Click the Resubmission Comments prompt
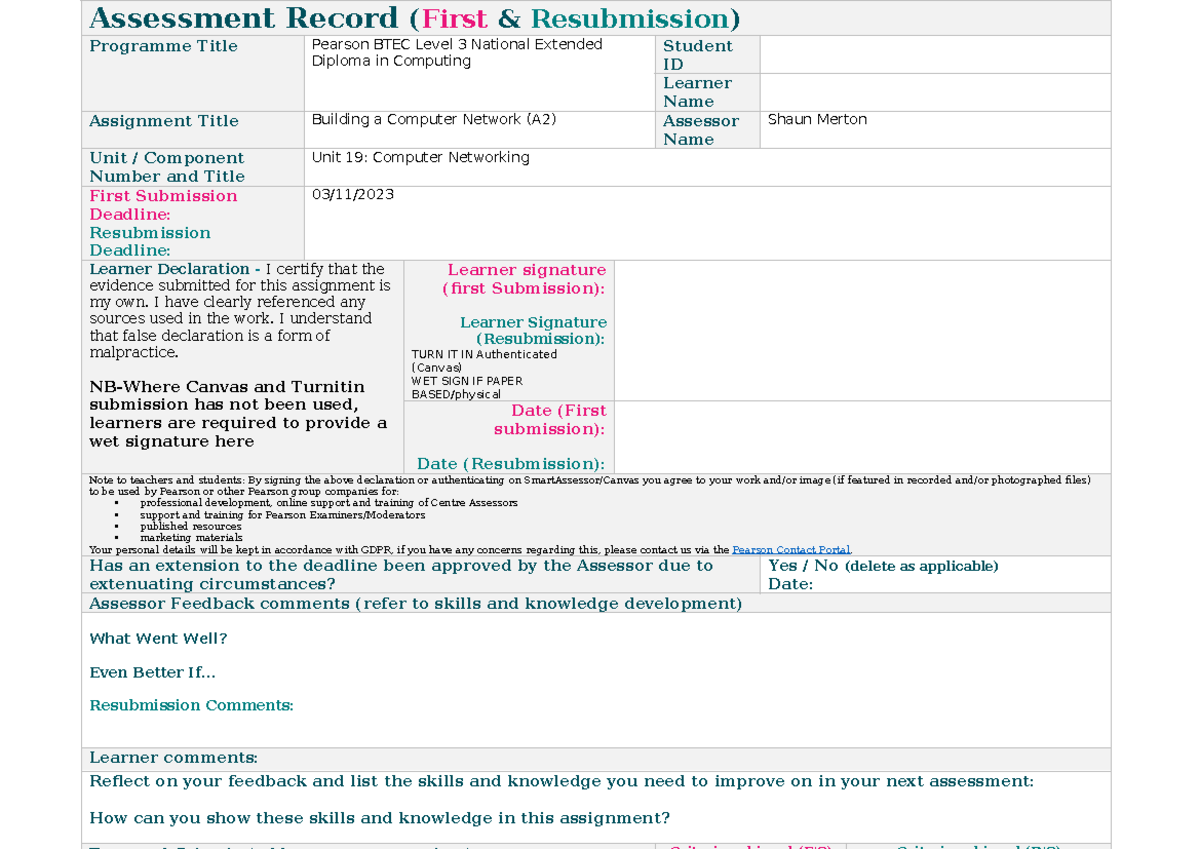The height and width of the screenshot is (849, 1200). coord(191,705)
